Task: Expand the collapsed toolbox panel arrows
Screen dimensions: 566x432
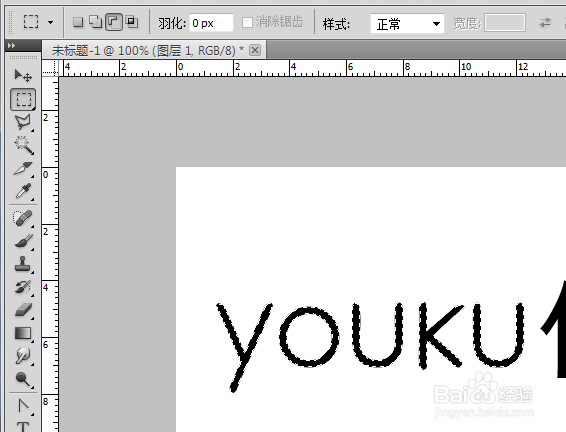Action: point(12,45)
